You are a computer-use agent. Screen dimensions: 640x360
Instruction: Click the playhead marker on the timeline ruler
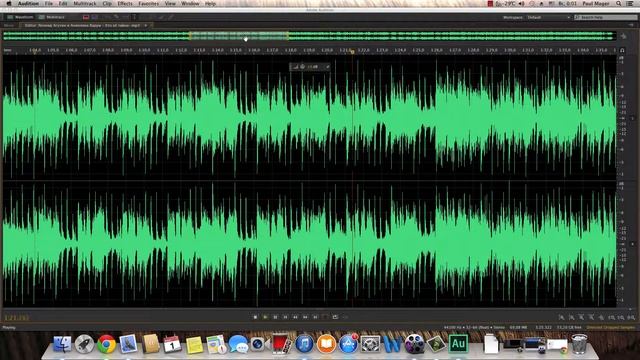[352, 51]
